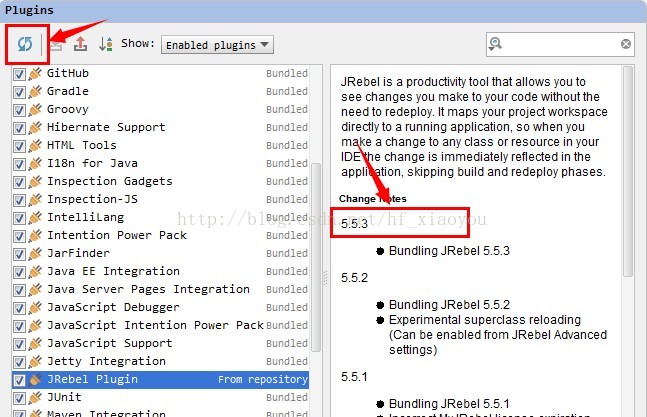Image resolution: width=647 pixels, height=417 pixels.
Task: Uncheck the GitHub plugin checkbox
Action: [x=19, y=74]
